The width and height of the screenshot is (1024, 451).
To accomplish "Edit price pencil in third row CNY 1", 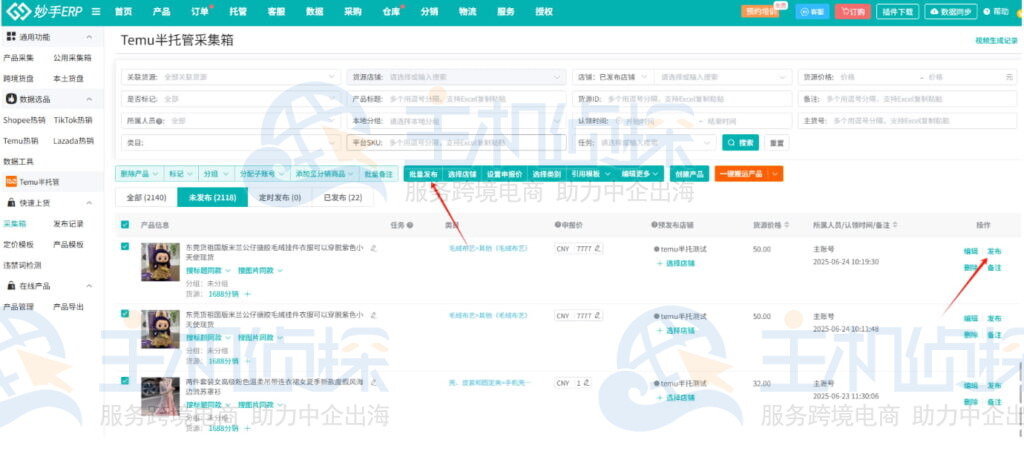I will (586, 382).
